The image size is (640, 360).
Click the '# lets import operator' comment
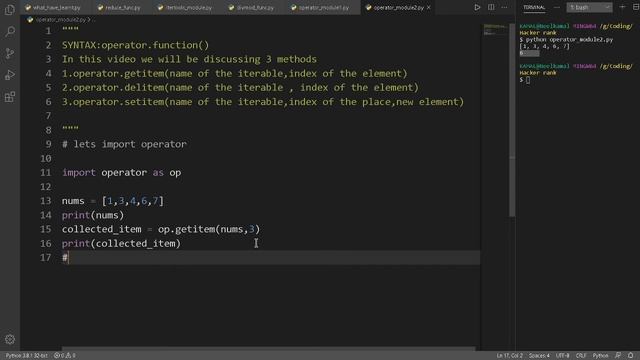point(124,144)
